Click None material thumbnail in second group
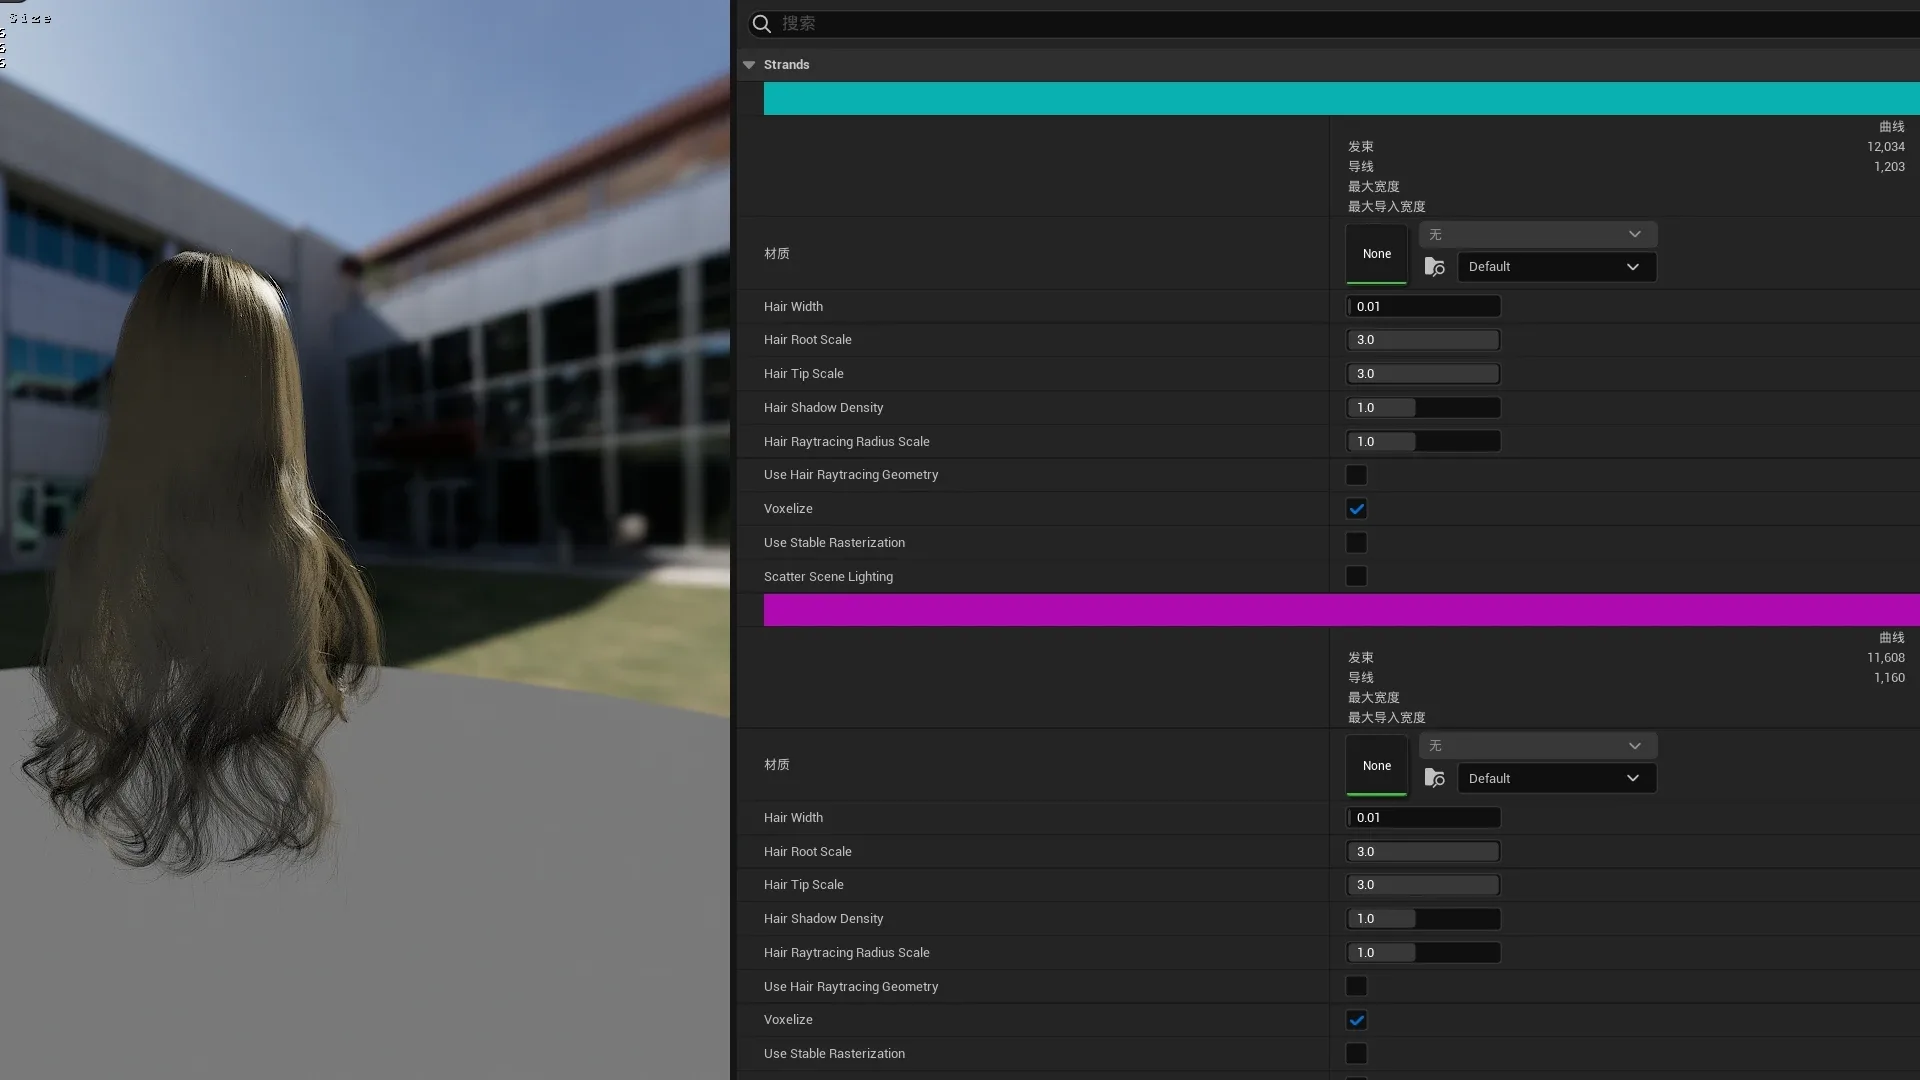 (x=1376, y=766)
